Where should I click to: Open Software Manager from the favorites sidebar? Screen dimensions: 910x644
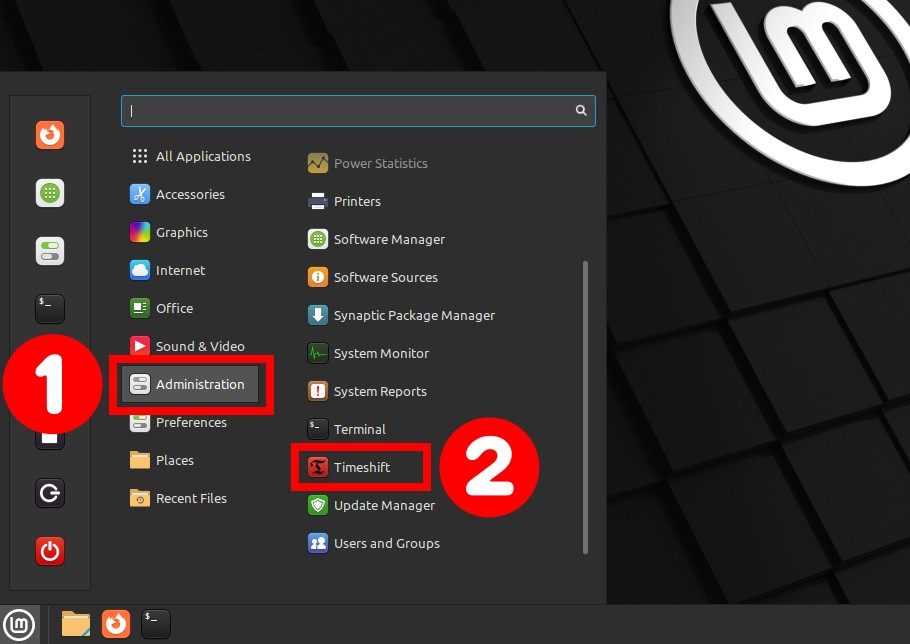point(50,193)
